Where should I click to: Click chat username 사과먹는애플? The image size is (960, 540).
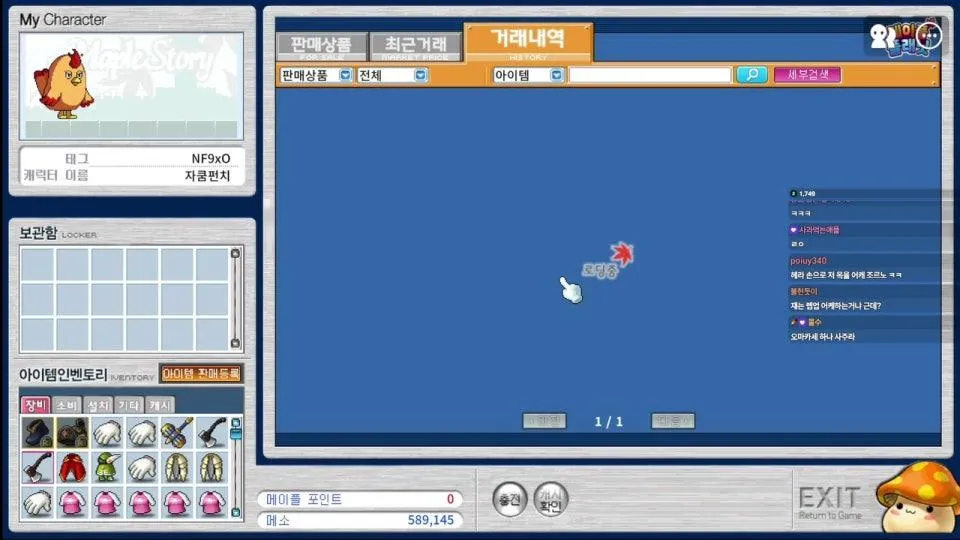point(819,230)
